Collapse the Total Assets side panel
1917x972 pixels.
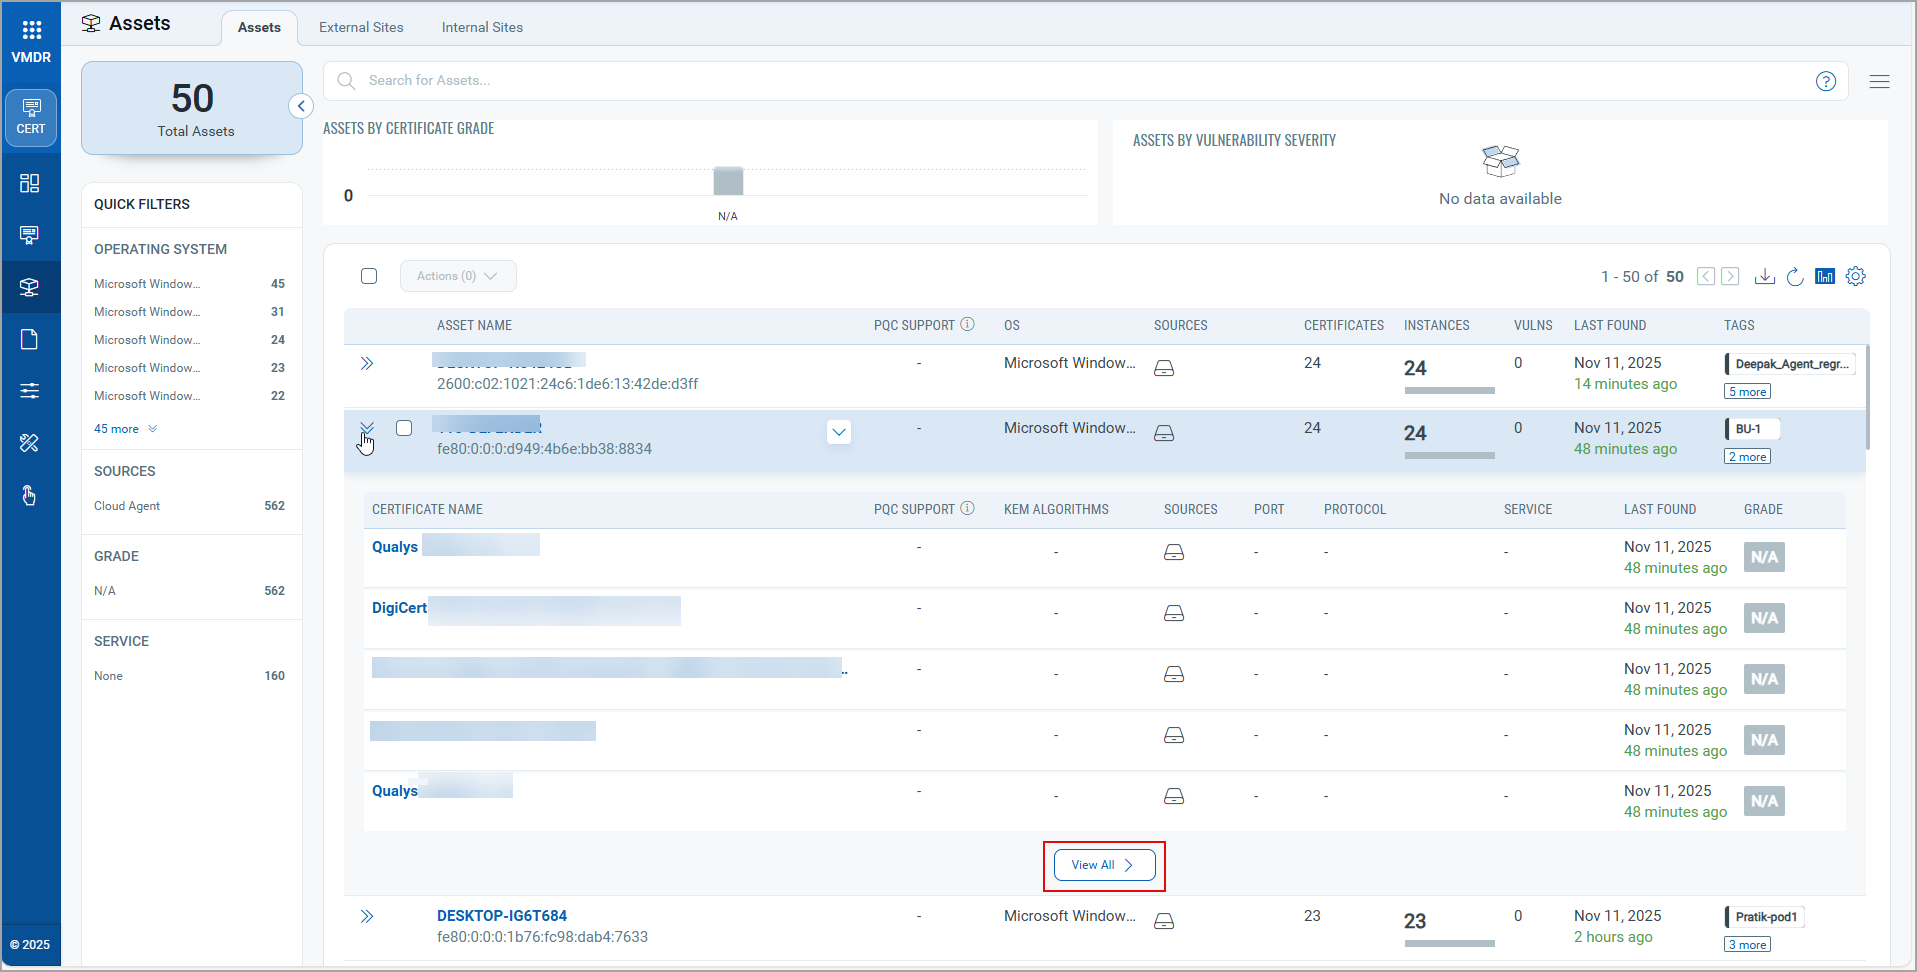coord(301,106)
